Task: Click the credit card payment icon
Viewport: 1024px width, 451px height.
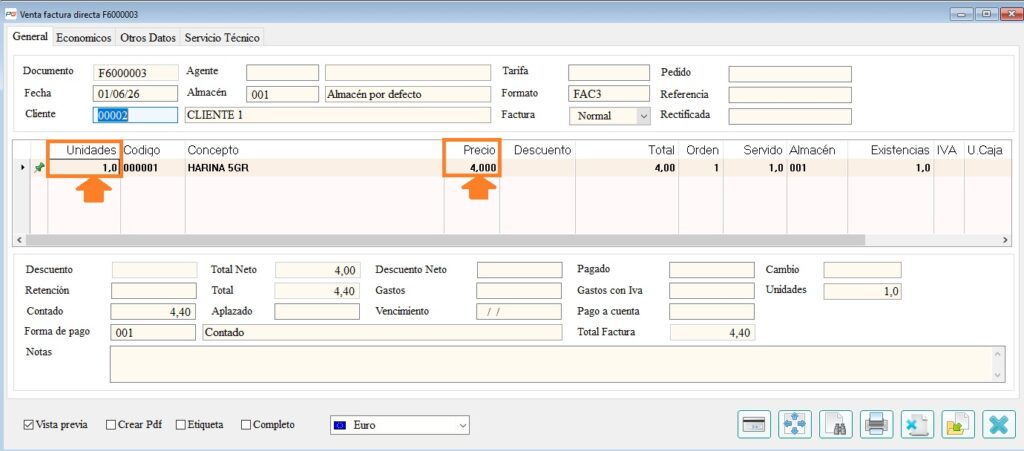Action: coord(754,424)
